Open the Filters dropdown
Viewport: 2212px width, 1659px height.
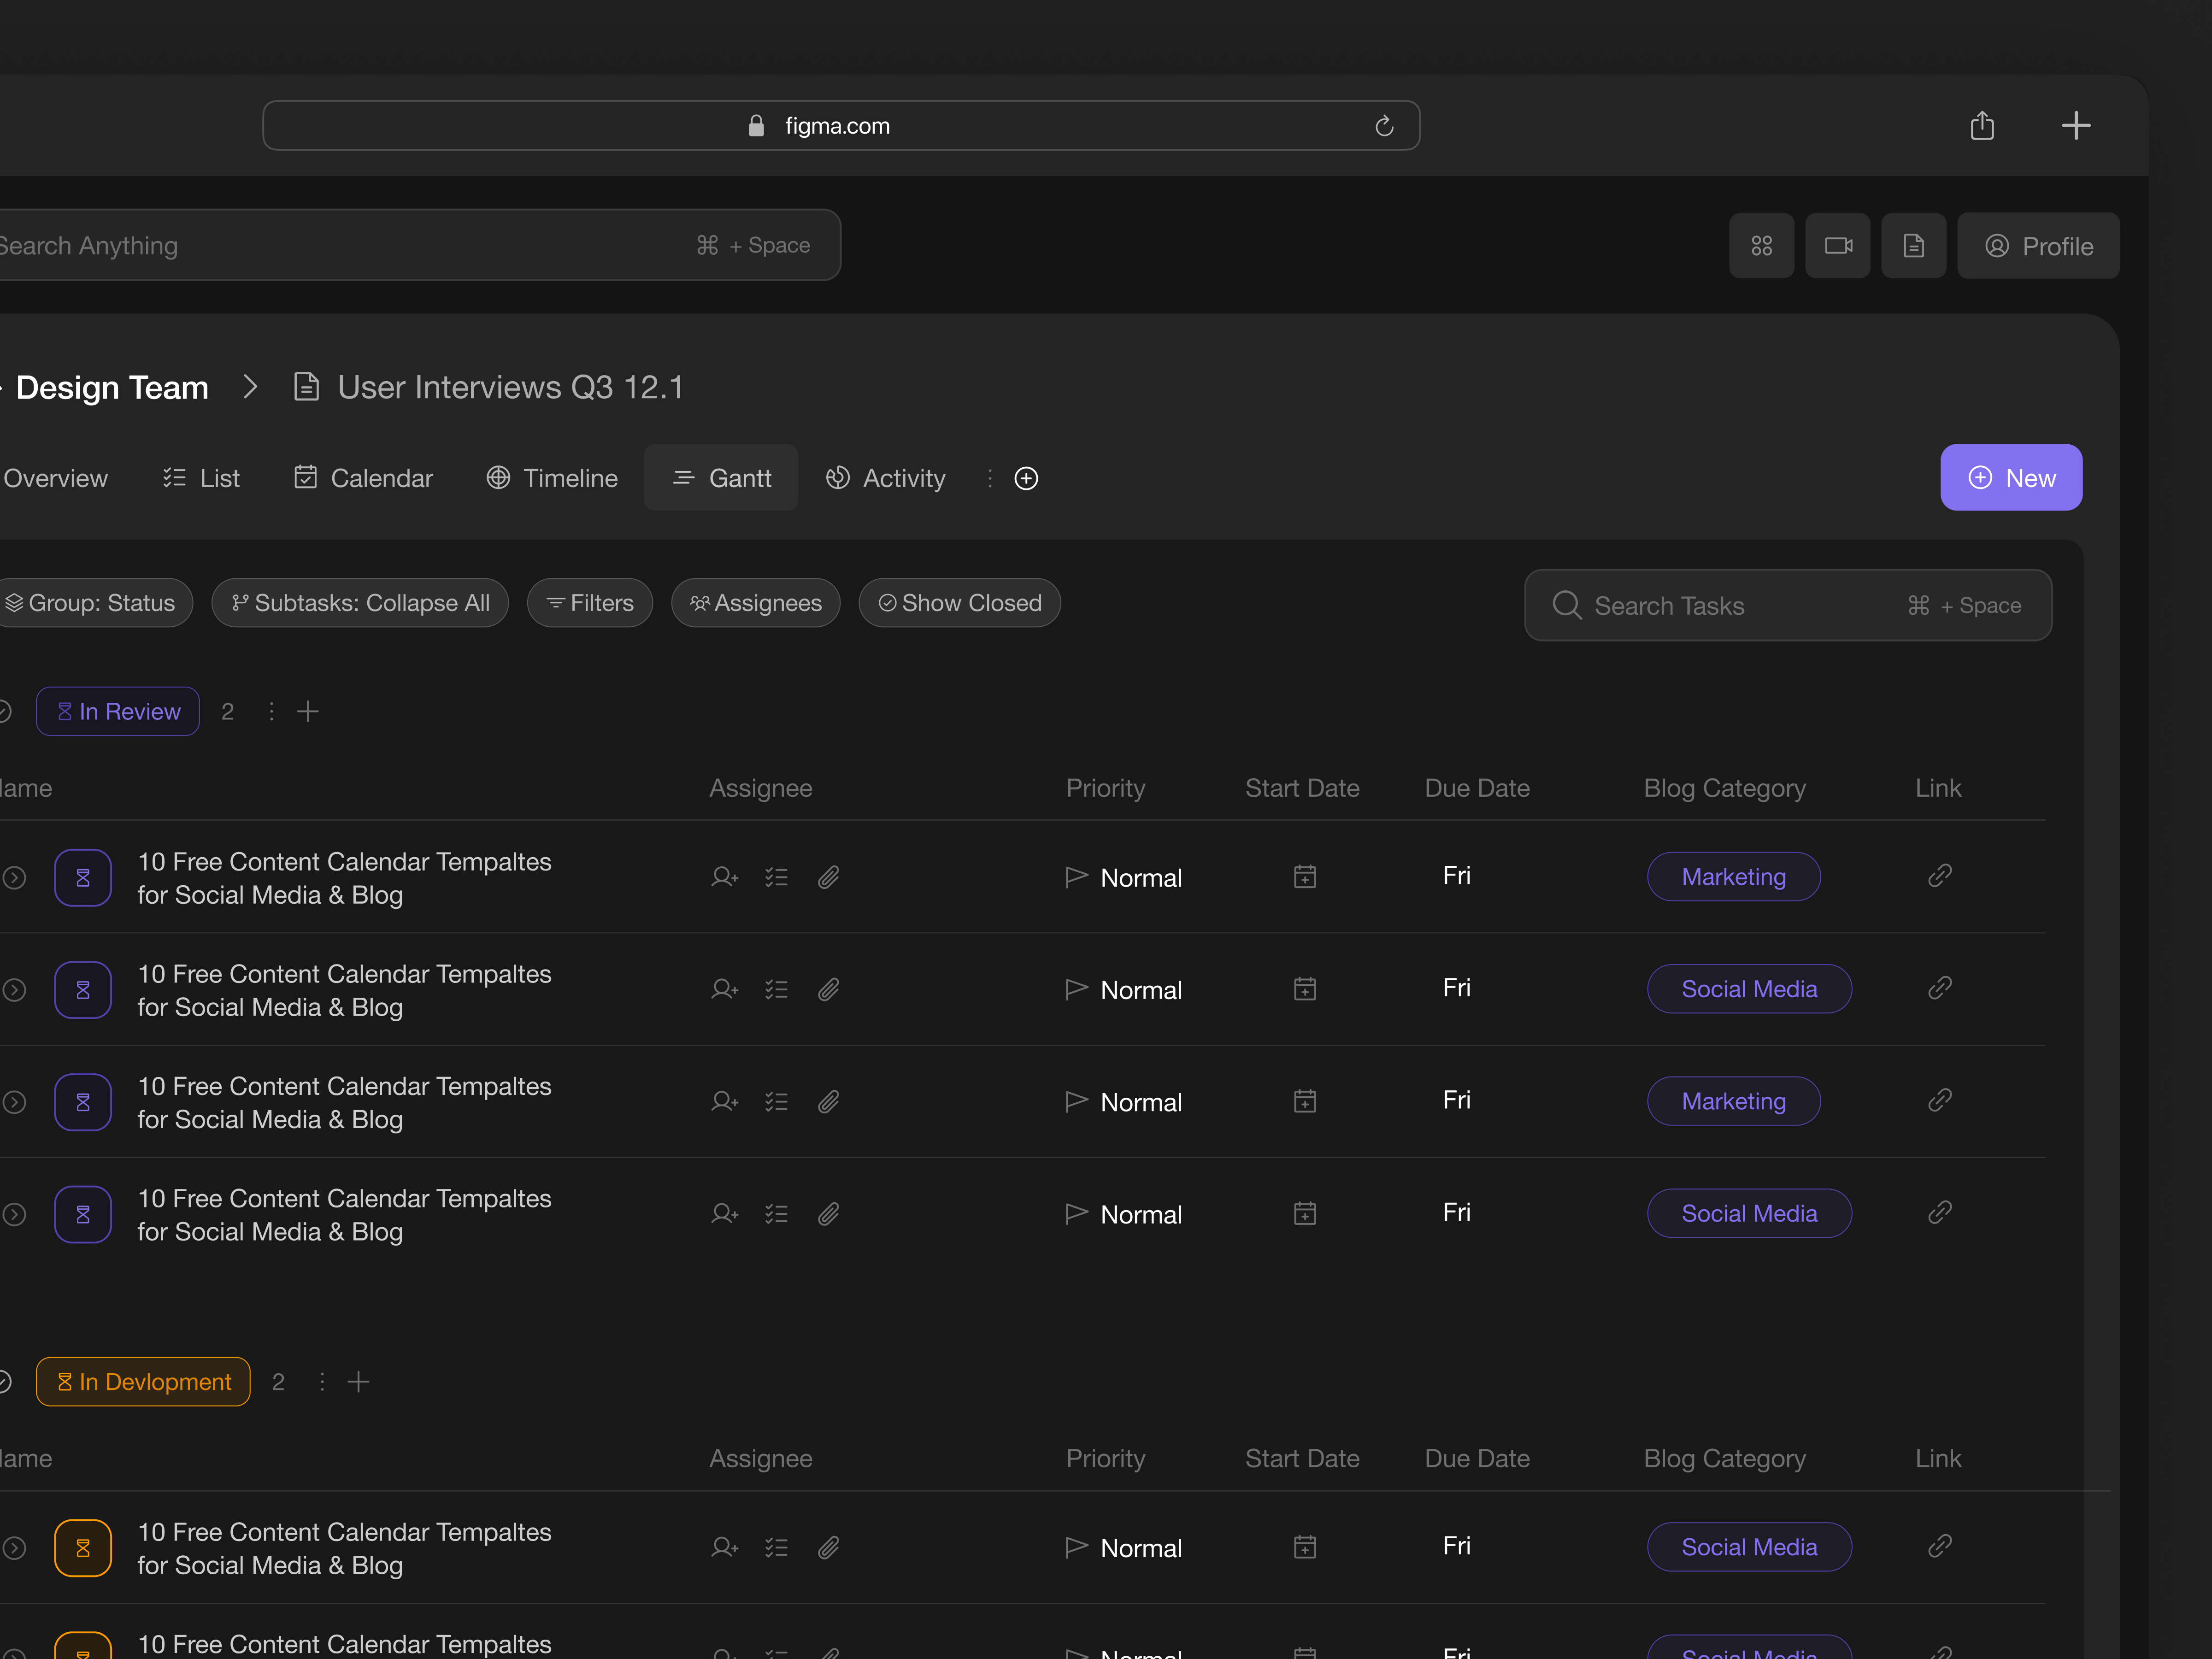point(590,603)
